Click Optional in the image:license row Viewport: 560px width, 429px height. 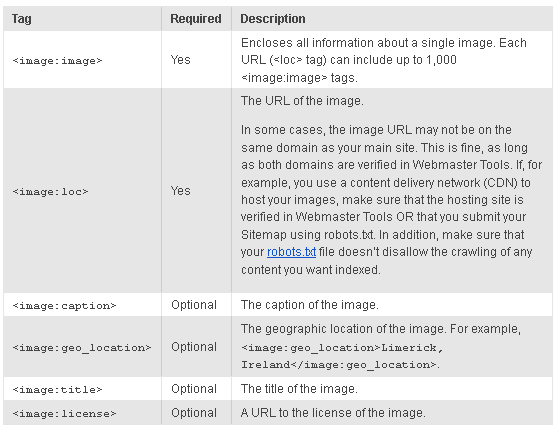(x=194, y=413)
